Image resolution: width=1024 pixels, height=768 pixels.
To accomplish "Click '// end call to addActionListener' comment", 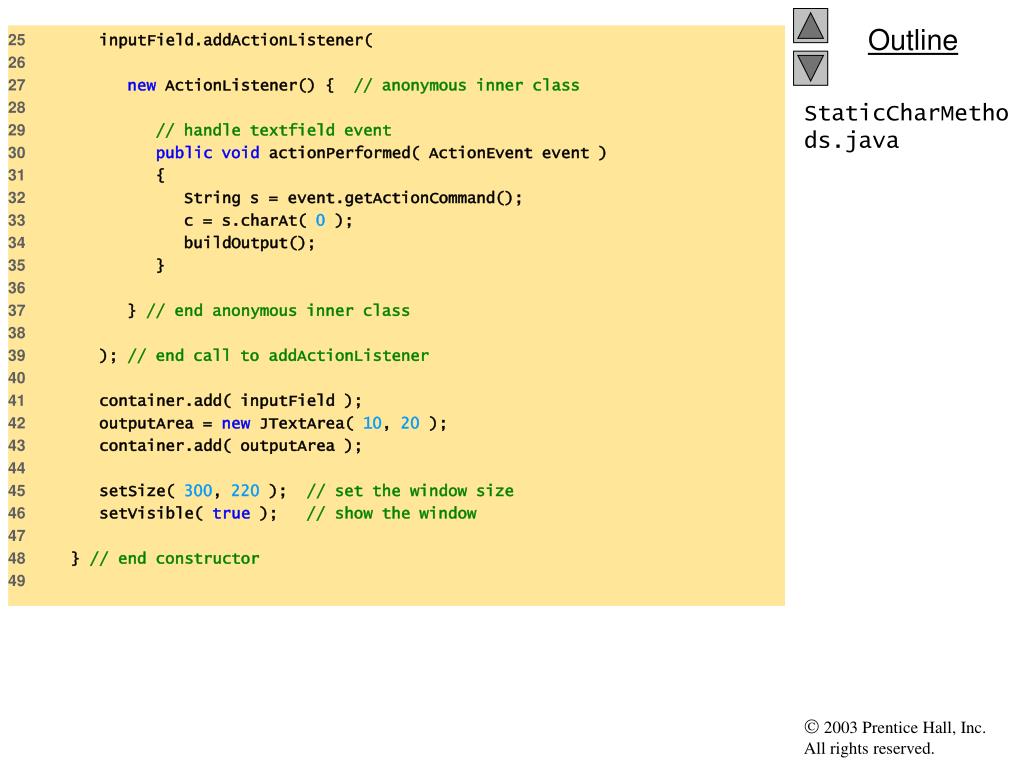I will coord(278,356).
